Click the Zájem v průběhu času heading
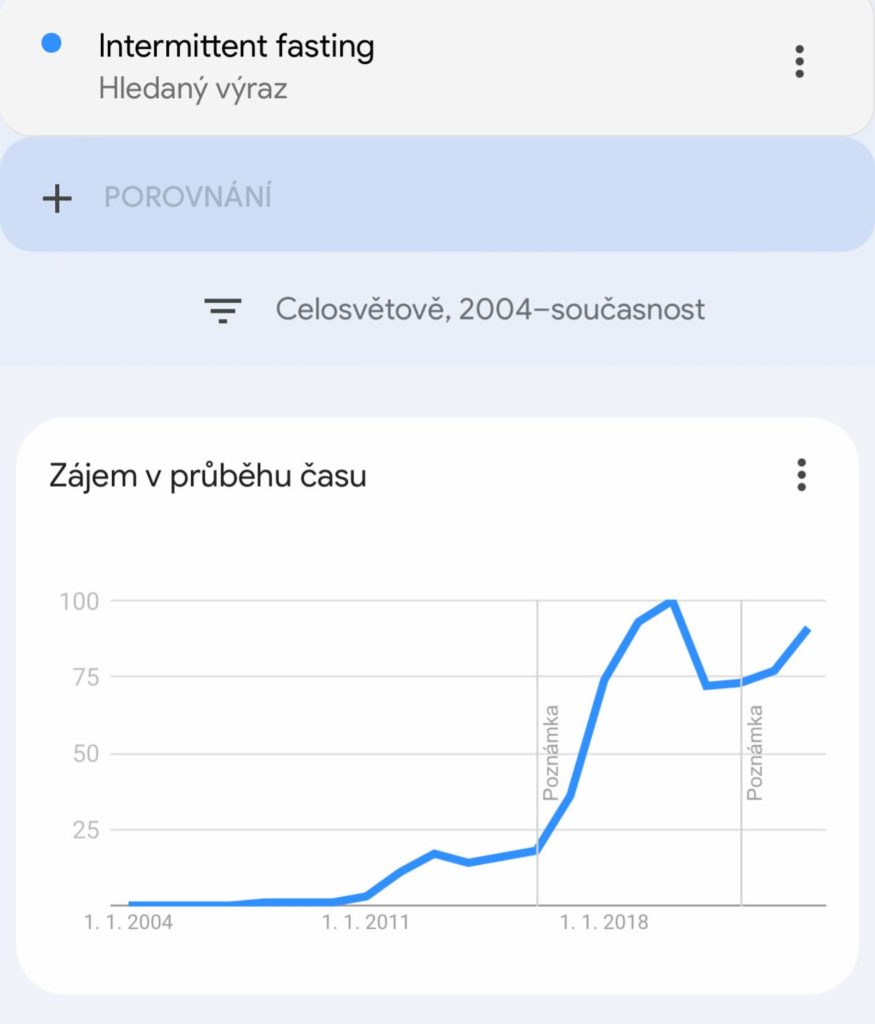 click(208, 475)
